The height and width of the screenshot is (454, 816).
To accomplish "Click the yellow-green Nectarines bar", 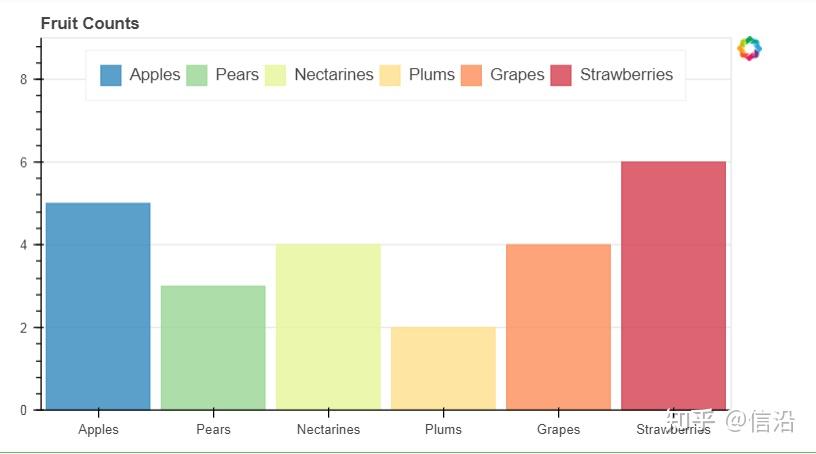I will [x=328, y=326].
